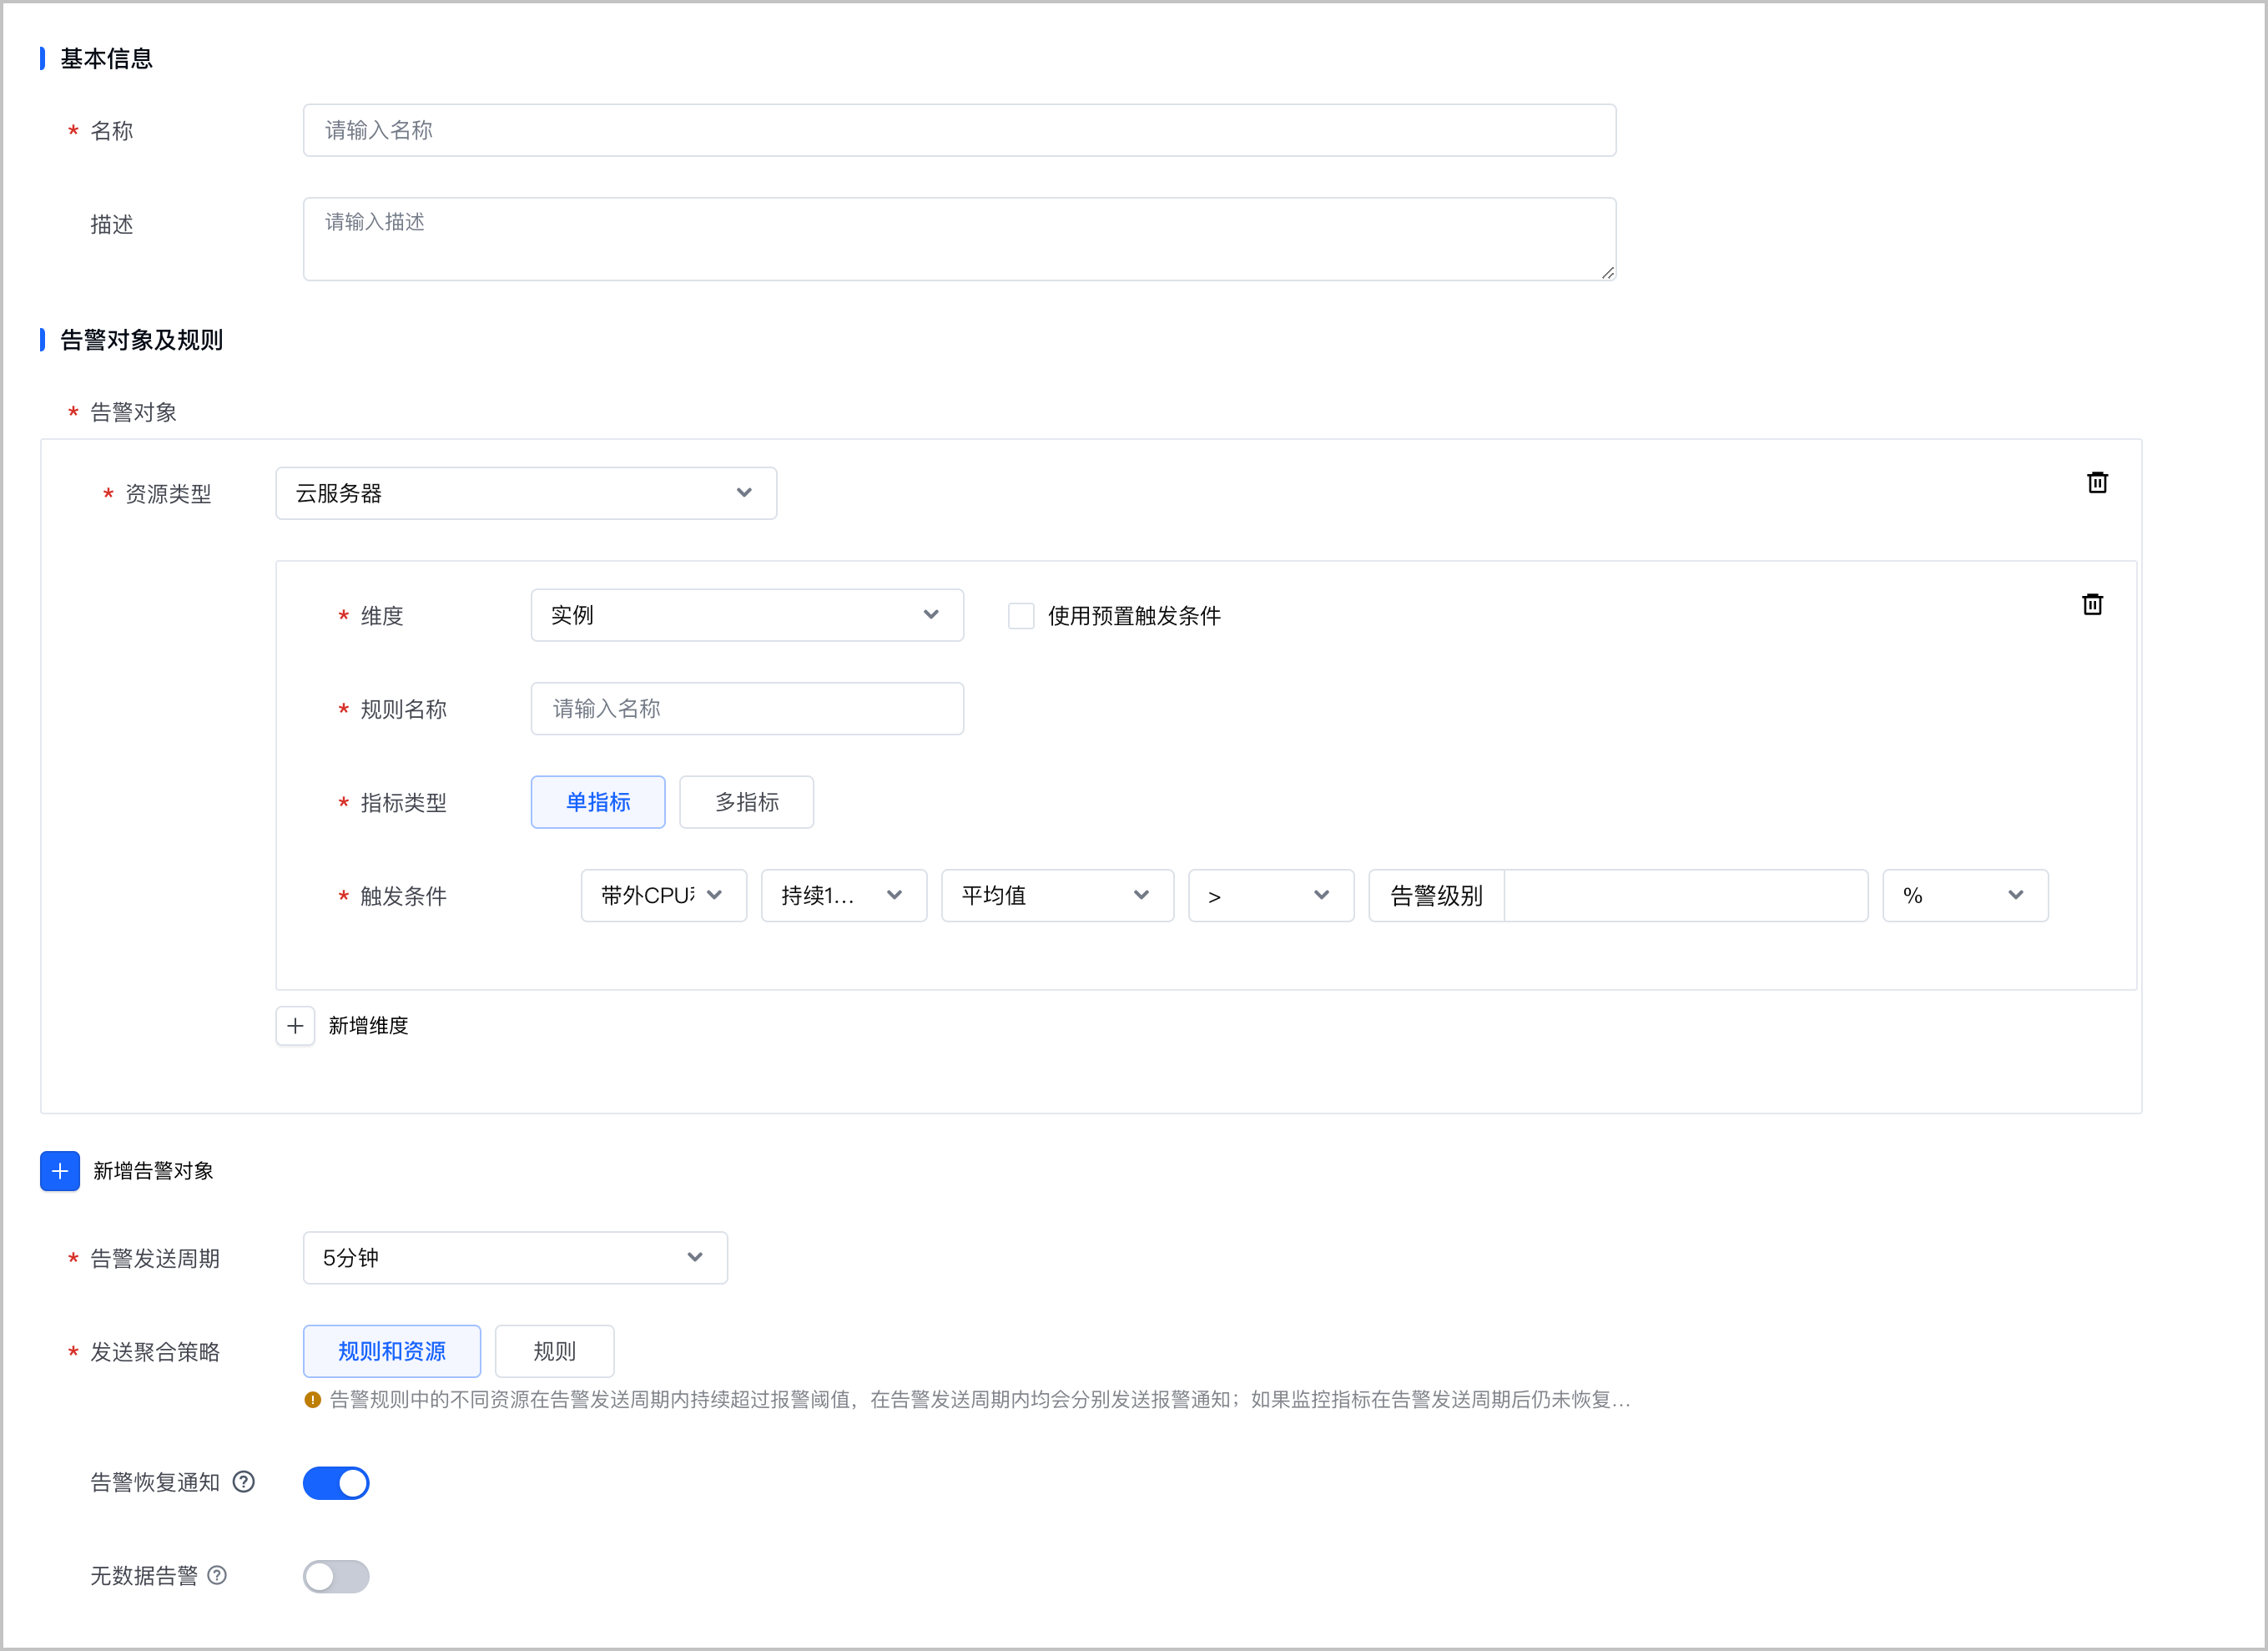The height and width of the screenshot is (1651, 2268).
Task: Choose the 单指标 metric type button
Action: click(x=598, y=802)
